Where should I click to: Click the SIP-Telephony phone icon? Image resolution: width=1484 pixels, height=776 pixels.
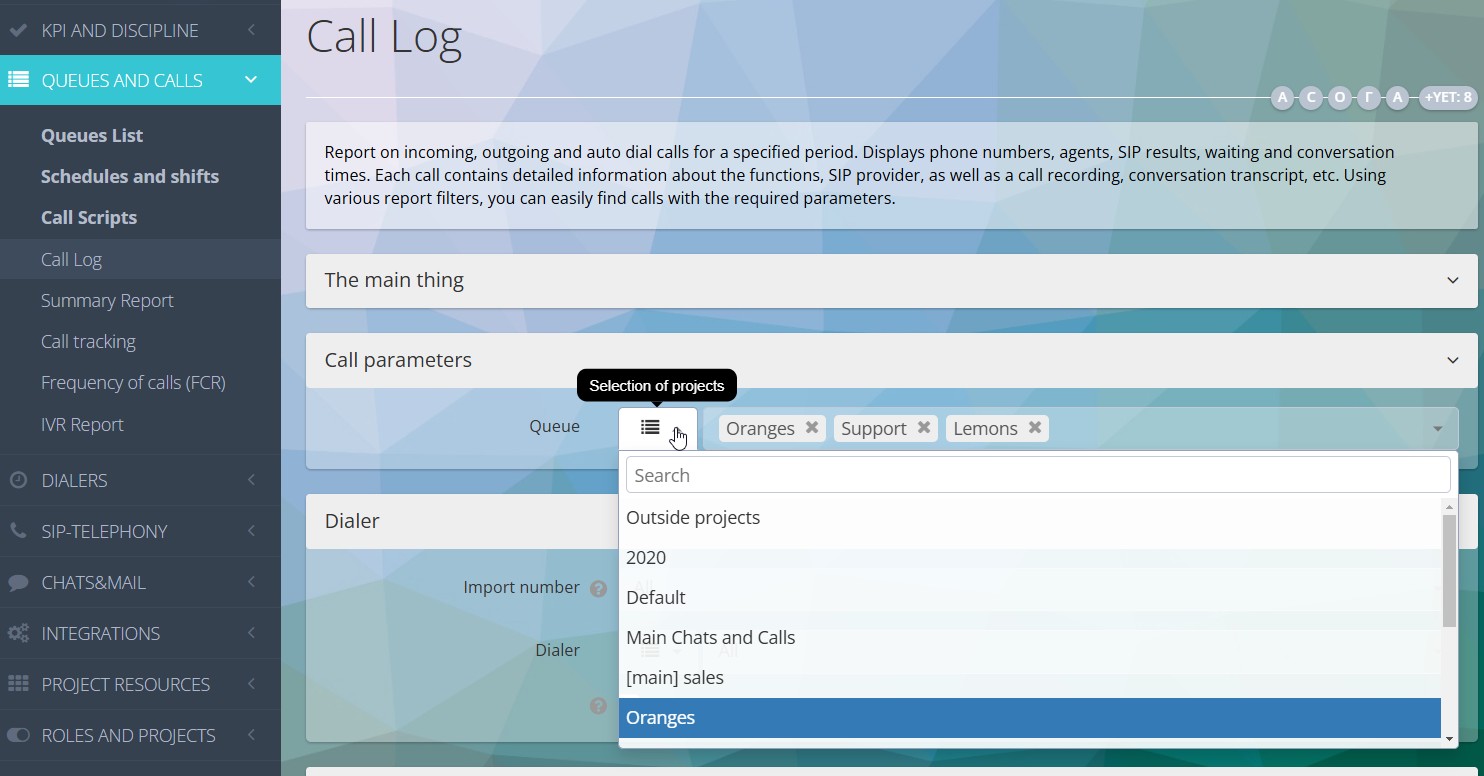pyautogui.click(x=17, y=532)
